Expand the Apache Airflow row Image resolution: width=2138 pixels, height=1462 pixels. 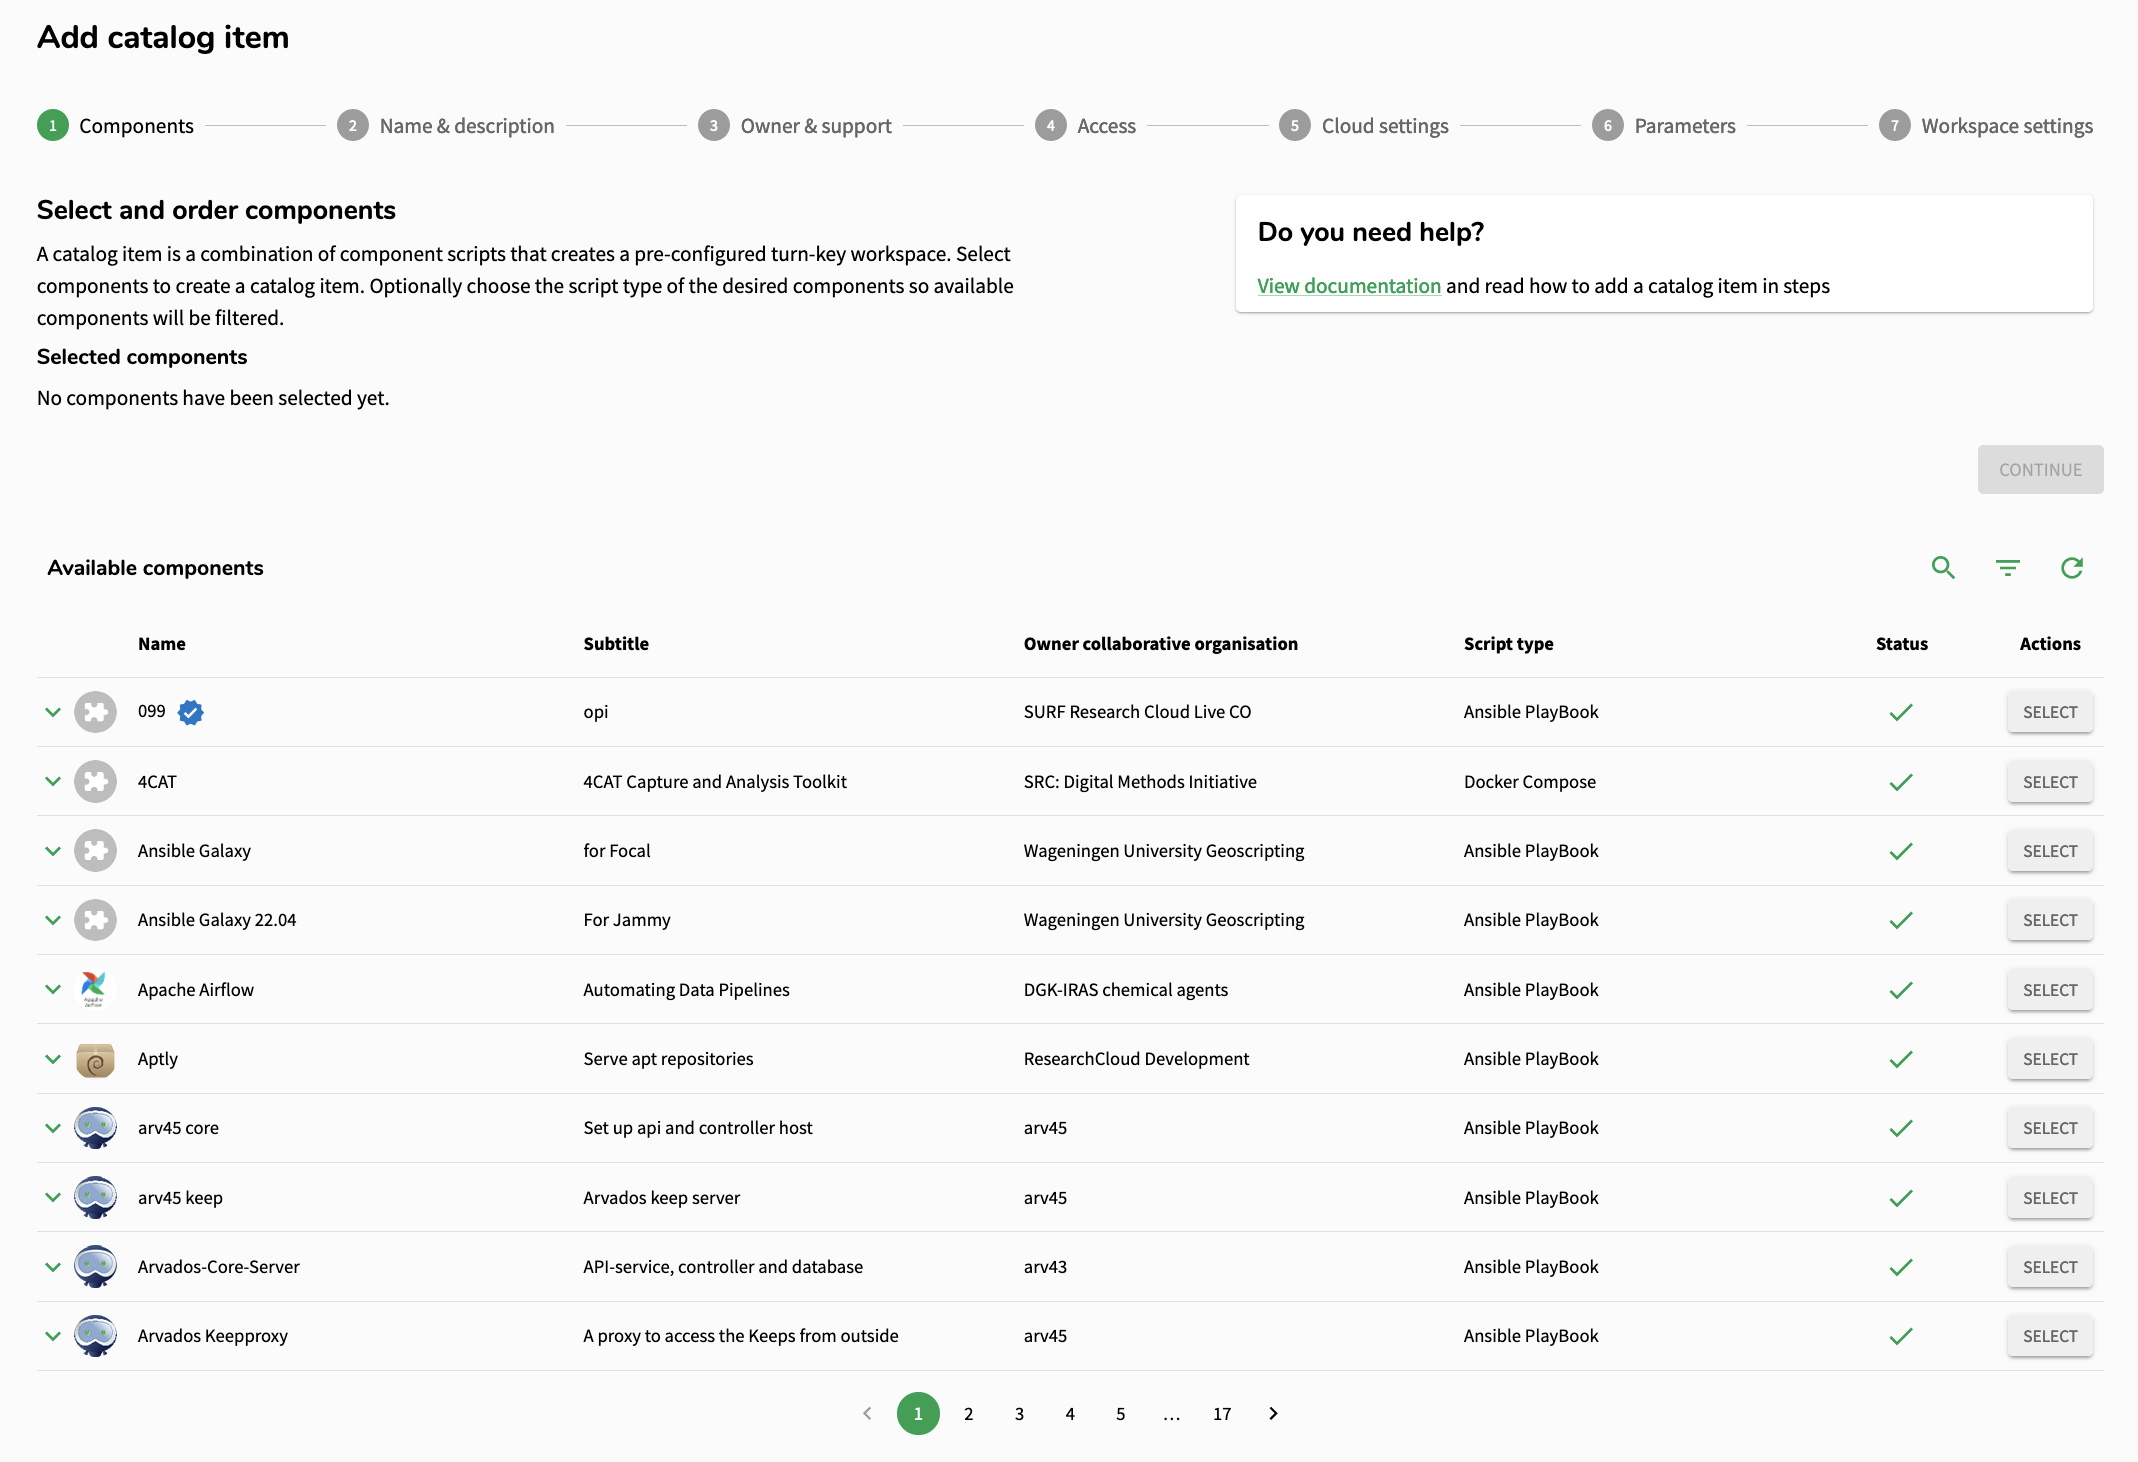tap(53, 989)
